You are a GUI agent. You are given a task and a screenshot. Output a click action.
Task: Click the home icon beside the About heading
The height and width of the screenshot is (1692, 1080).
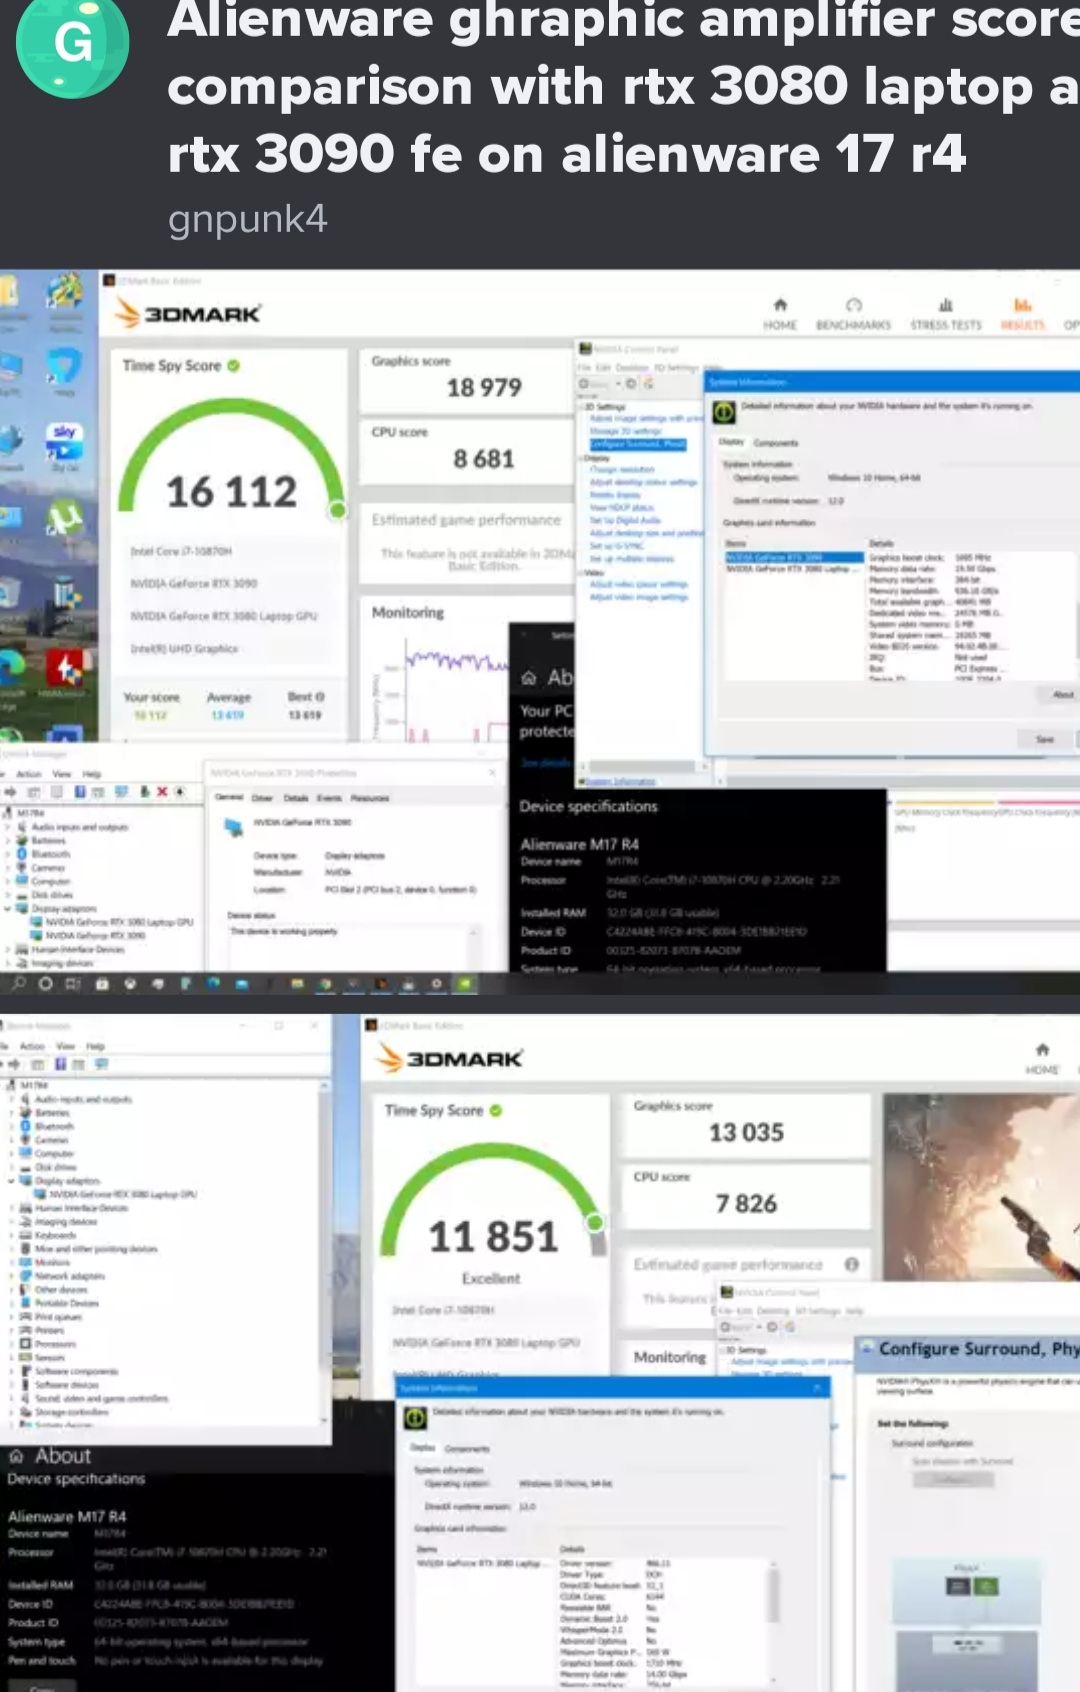(x=16, y=1456)
